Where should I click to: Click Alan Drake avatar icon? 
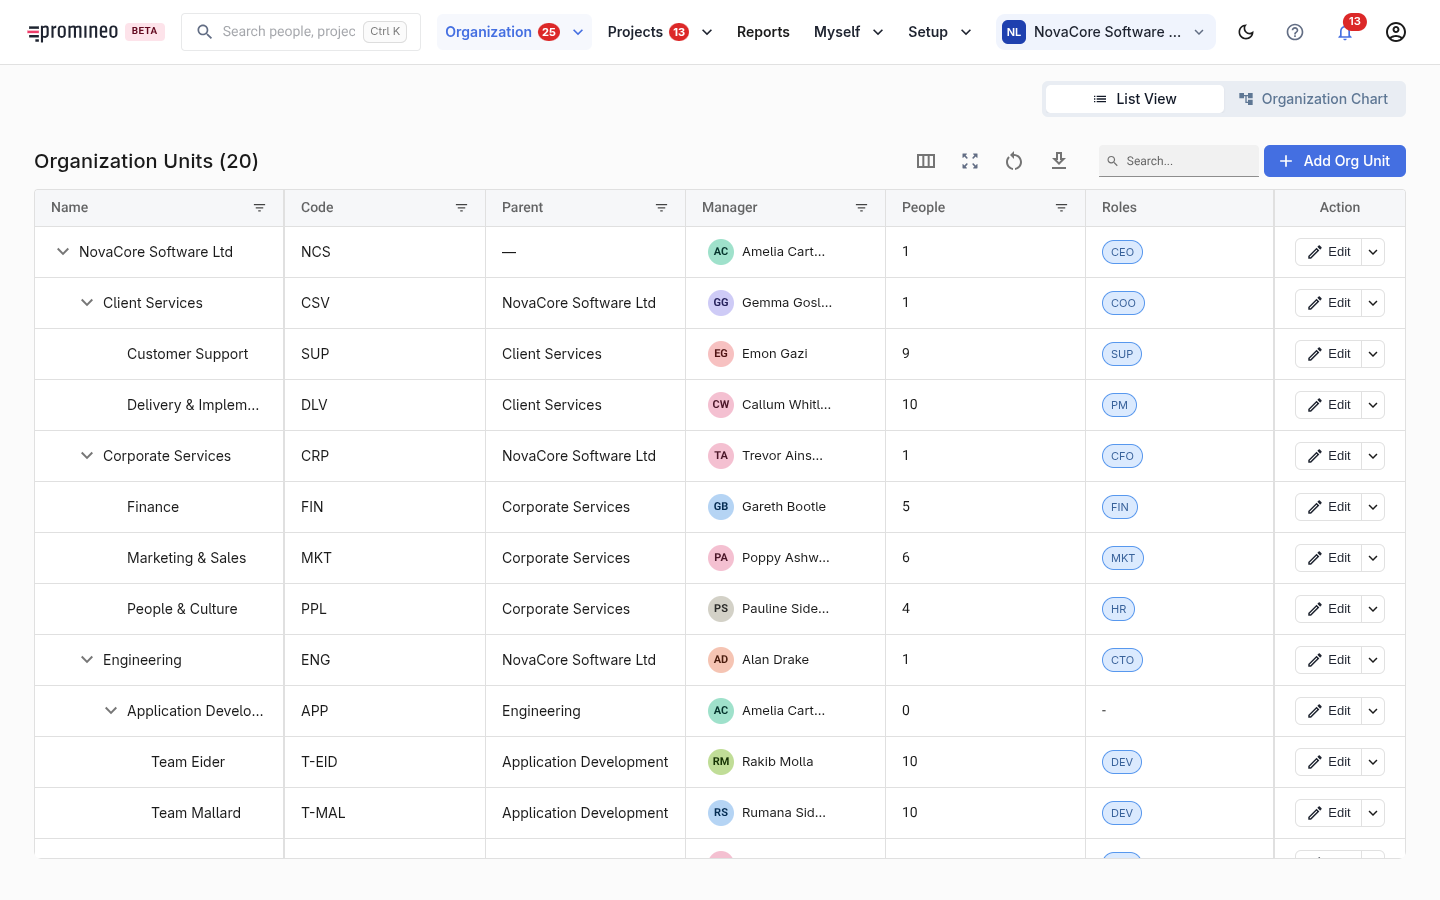(721, 660)
